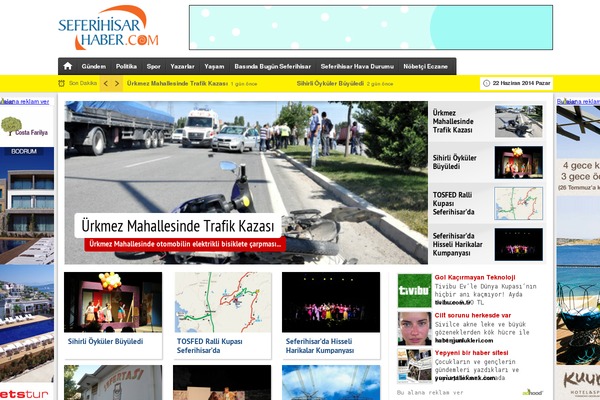Open card title TOSFED Ralli Kupası Seferihisar'da
The height and width of the screenshot is (400, 600).
pos(209,346)
